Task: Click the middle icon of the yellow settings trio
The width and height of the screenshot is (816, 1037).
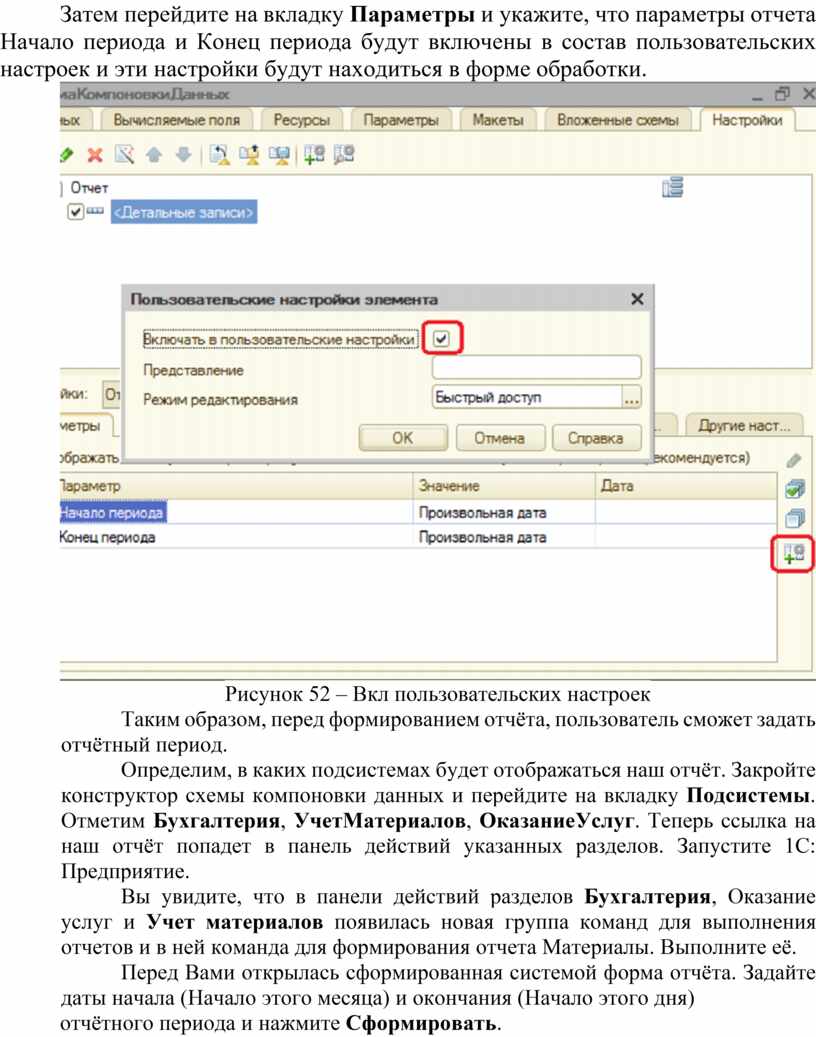Action: tap(249, 155)
